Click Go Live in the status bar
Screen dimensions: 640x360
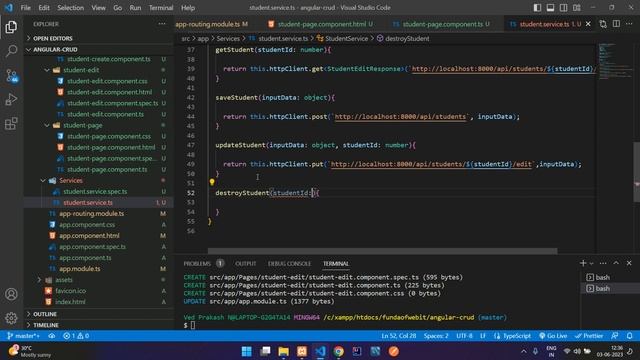553,336
